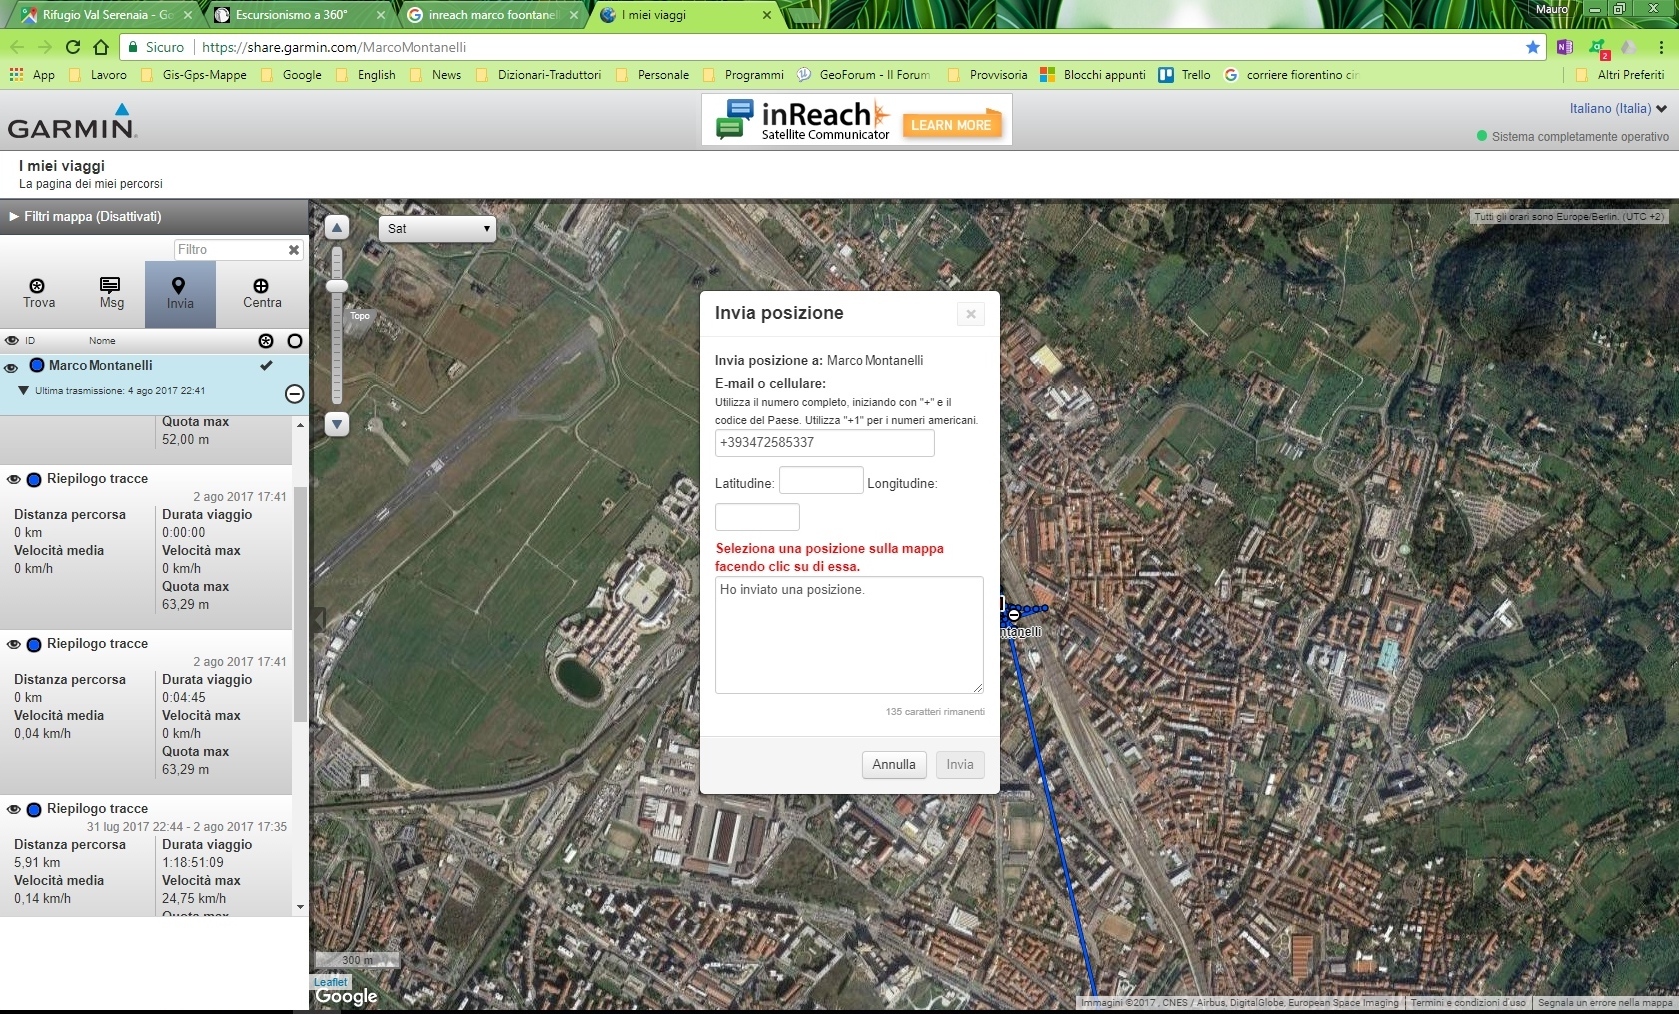
Task: Click Termini e condizioni d'uso link
Action: [x=1468, y=1003]
